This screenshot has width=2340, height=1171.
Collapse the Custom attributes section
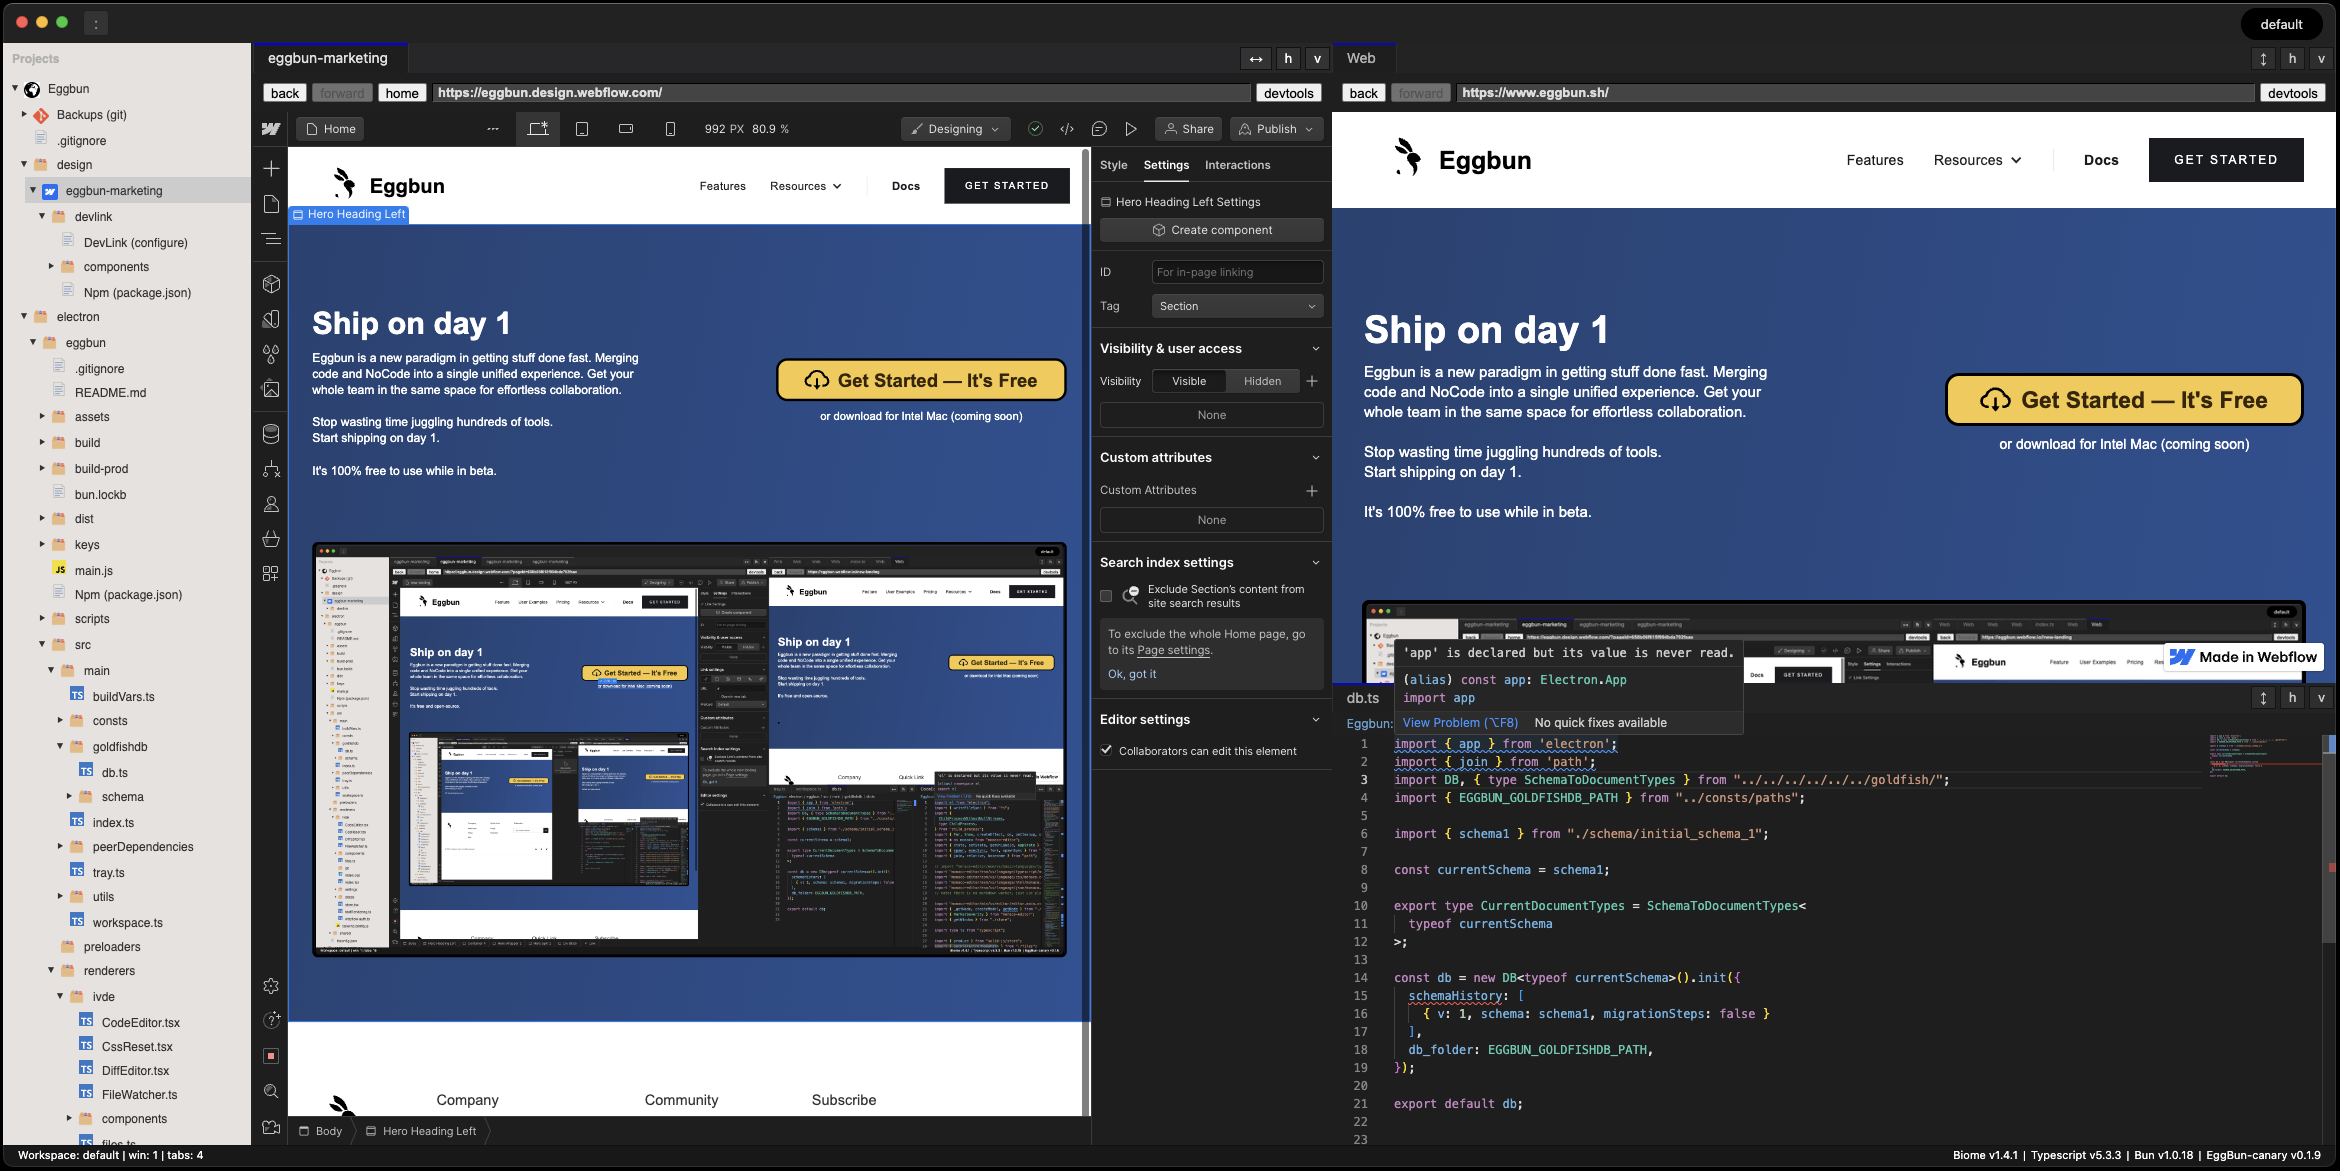pyautogui.click(x=1316, y=458)
